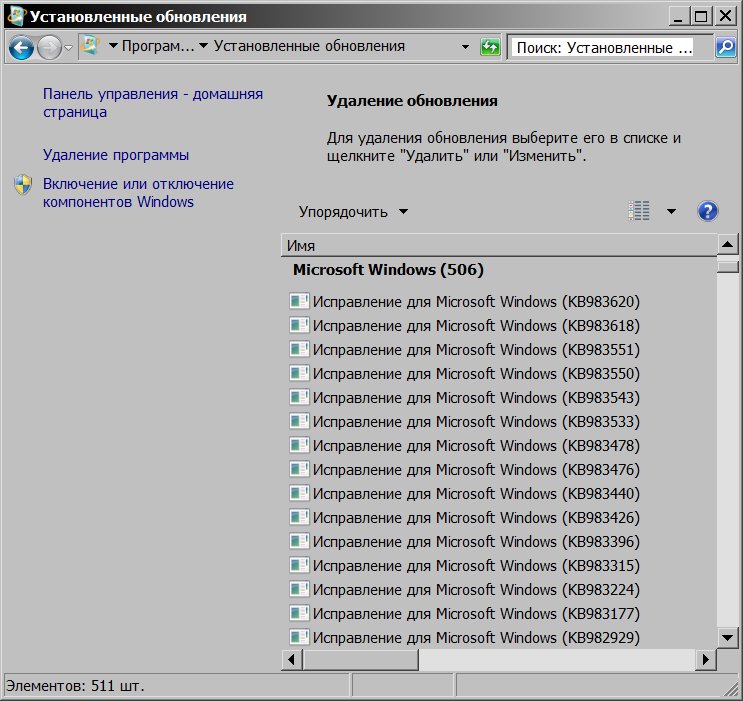Viewport: 743px width, 701px height.
Task: Click the refresh icon beside address bar
Action: [490, 47]
